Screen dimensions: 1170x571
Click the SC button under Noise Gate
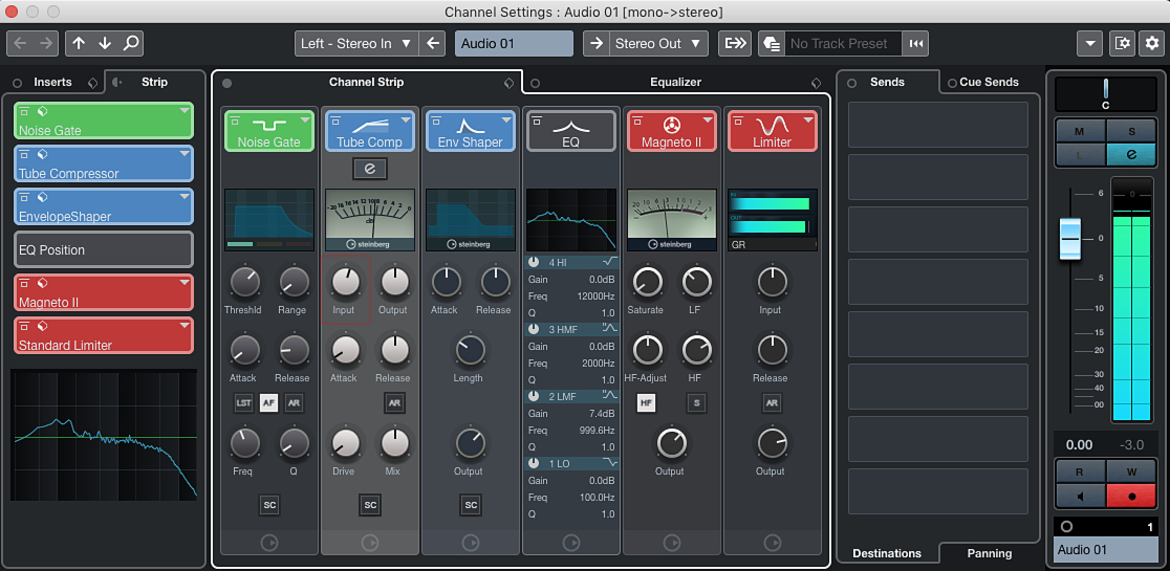pos(269,505)
